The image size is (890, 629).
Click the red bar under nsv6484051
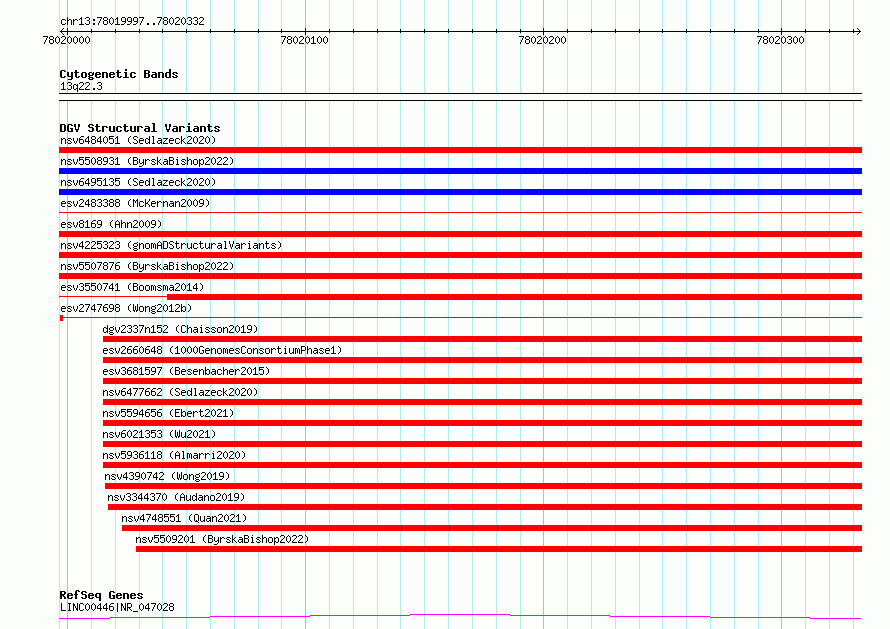click(460, 150)
